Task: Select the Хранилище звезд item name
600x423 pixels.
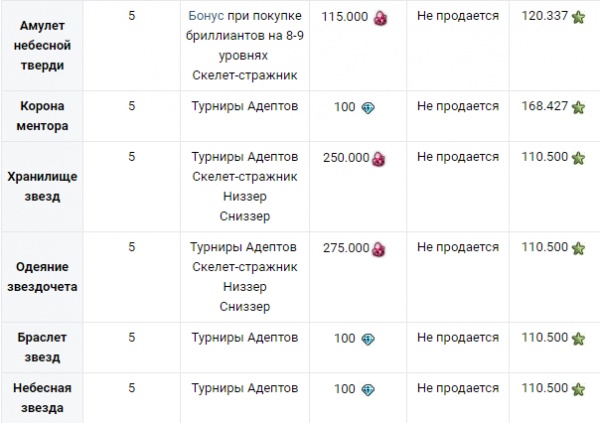Action: coord(42,186)
